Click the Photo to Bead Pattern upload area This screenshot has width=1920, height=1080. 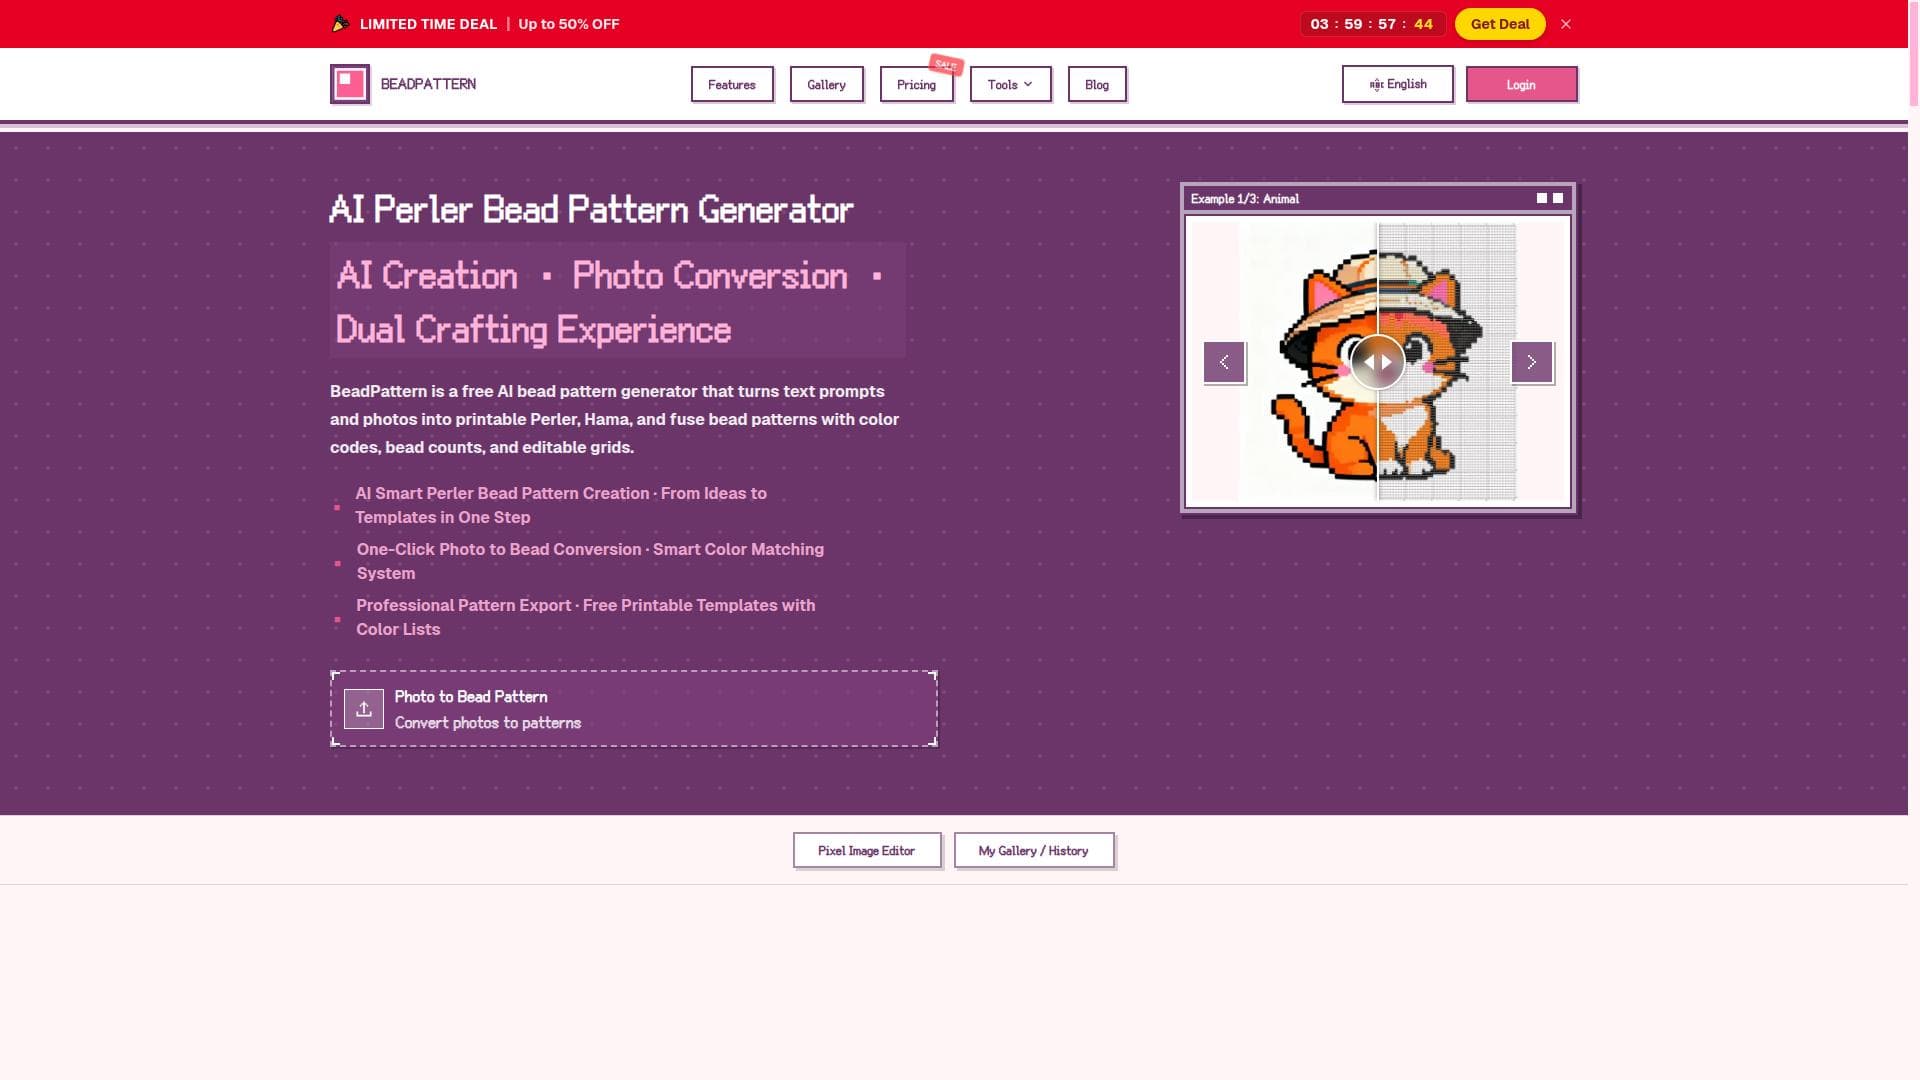click(x=634, y=709)
